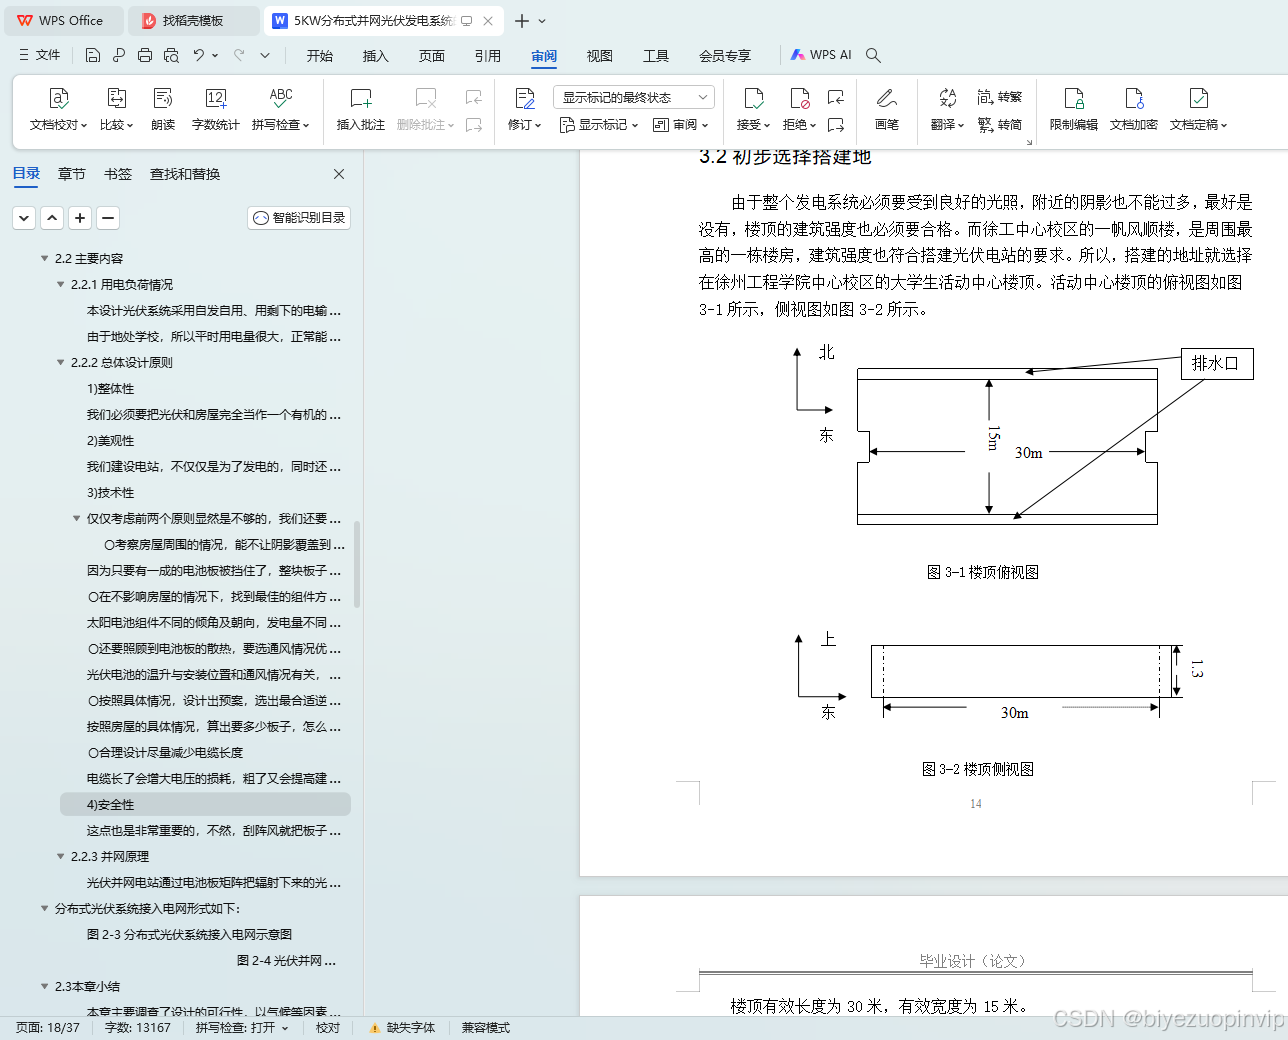Click the add heading plus button

click(x=81, y=218)
